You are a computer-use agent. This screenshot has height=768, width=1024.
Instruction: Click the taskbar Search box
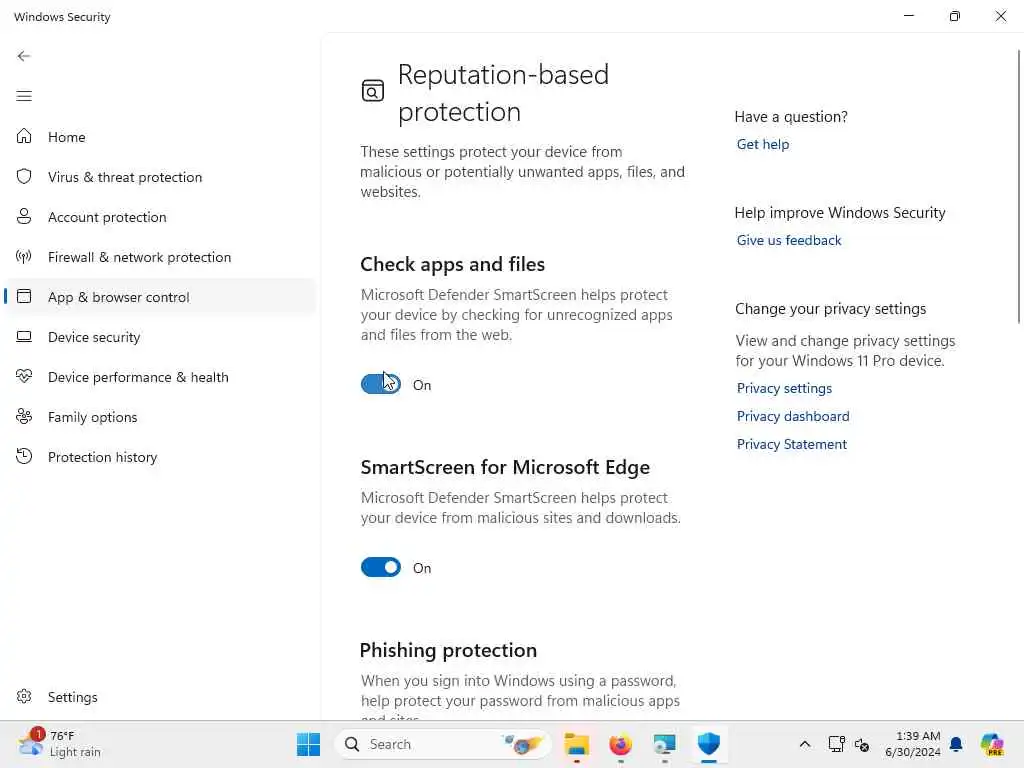click(x=443, y=744)
